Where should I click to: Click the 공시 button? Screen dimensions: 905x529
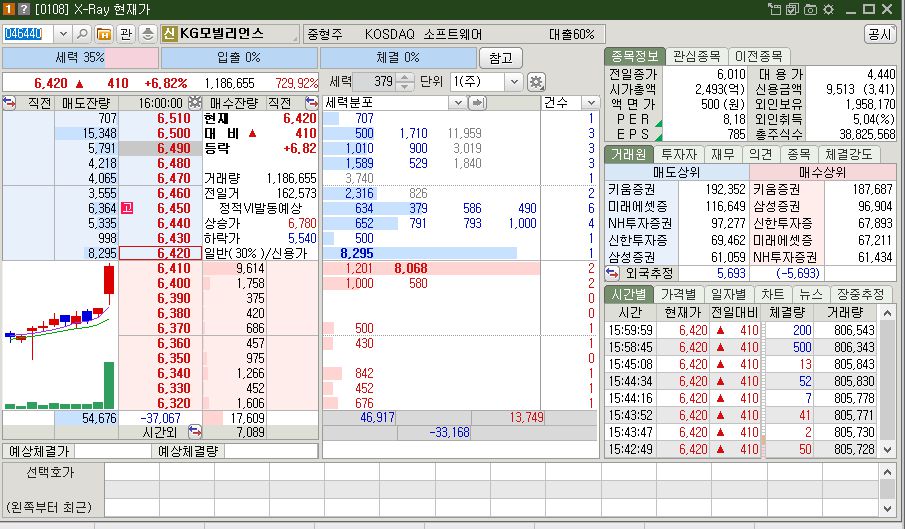pyautogui.click(x=880, y=34)
